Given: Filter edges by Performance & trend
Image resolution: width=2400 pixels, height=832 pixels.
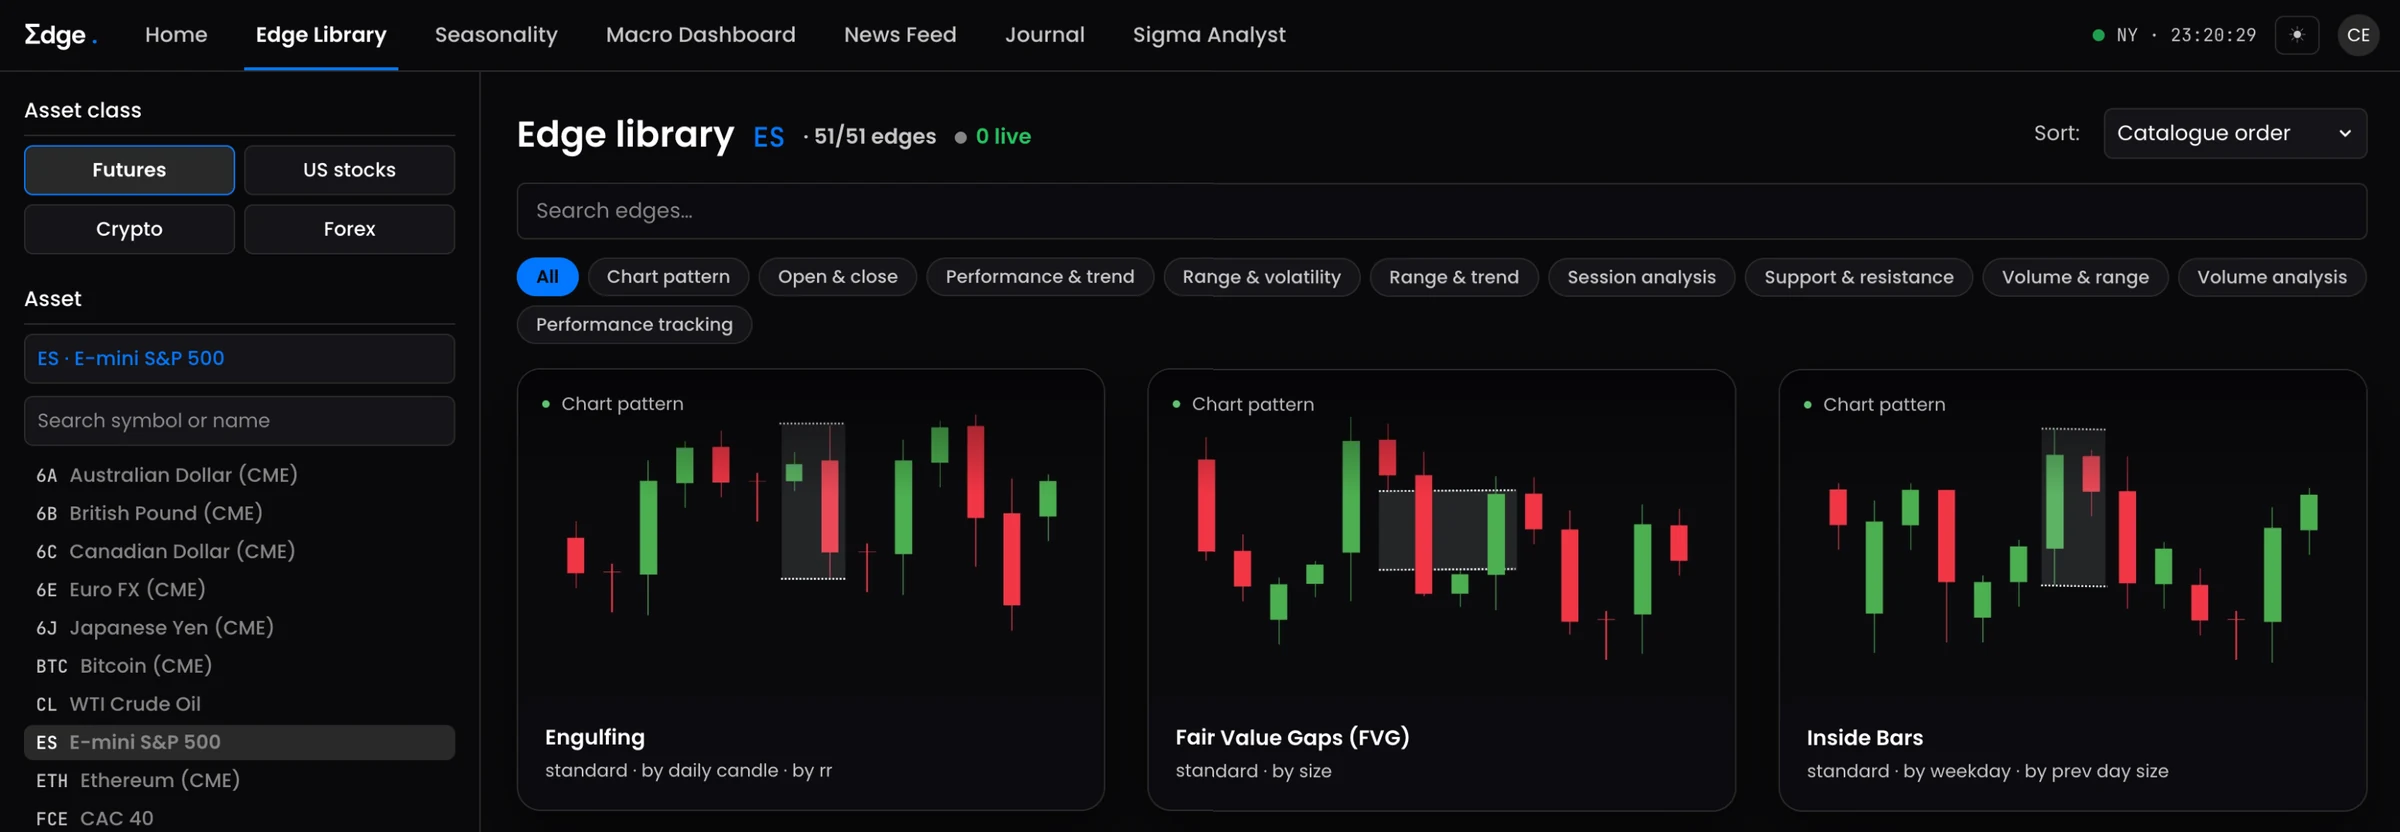Looking at the screenshot, I should click(1040, 277).
